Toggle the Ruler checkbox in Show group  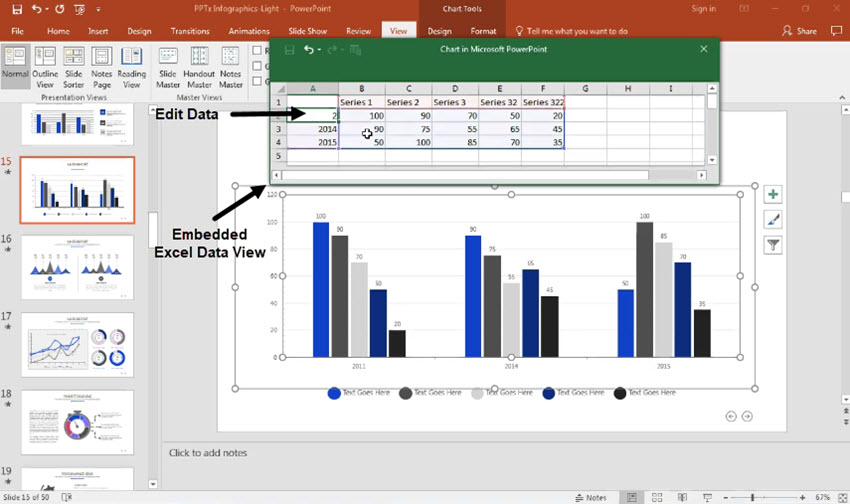coord(257,50)
